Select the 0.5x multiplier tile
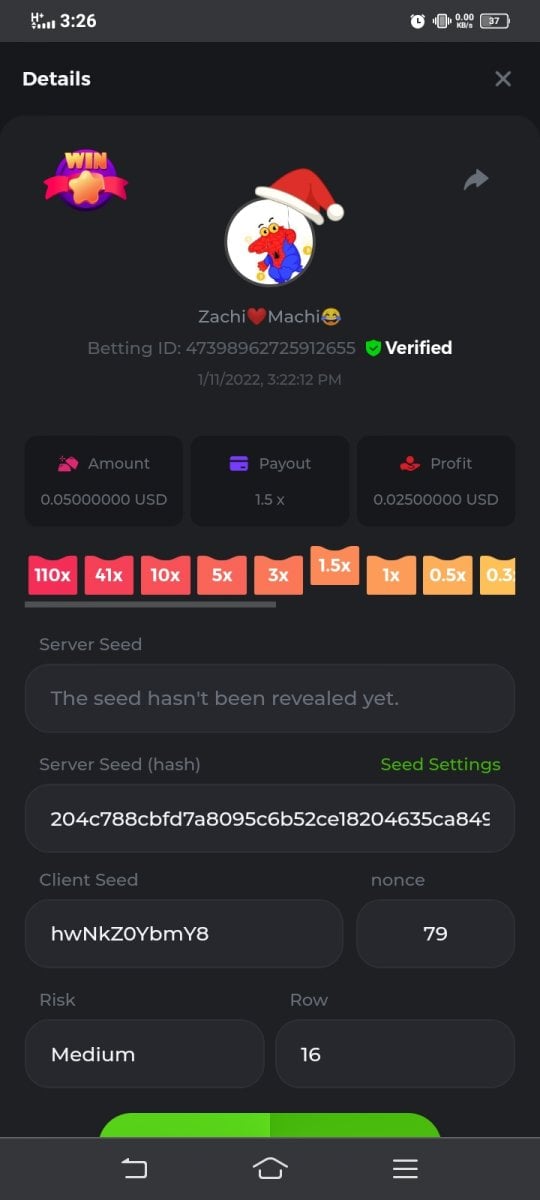Screen dimensions: 540x1200 click(447, 575)
